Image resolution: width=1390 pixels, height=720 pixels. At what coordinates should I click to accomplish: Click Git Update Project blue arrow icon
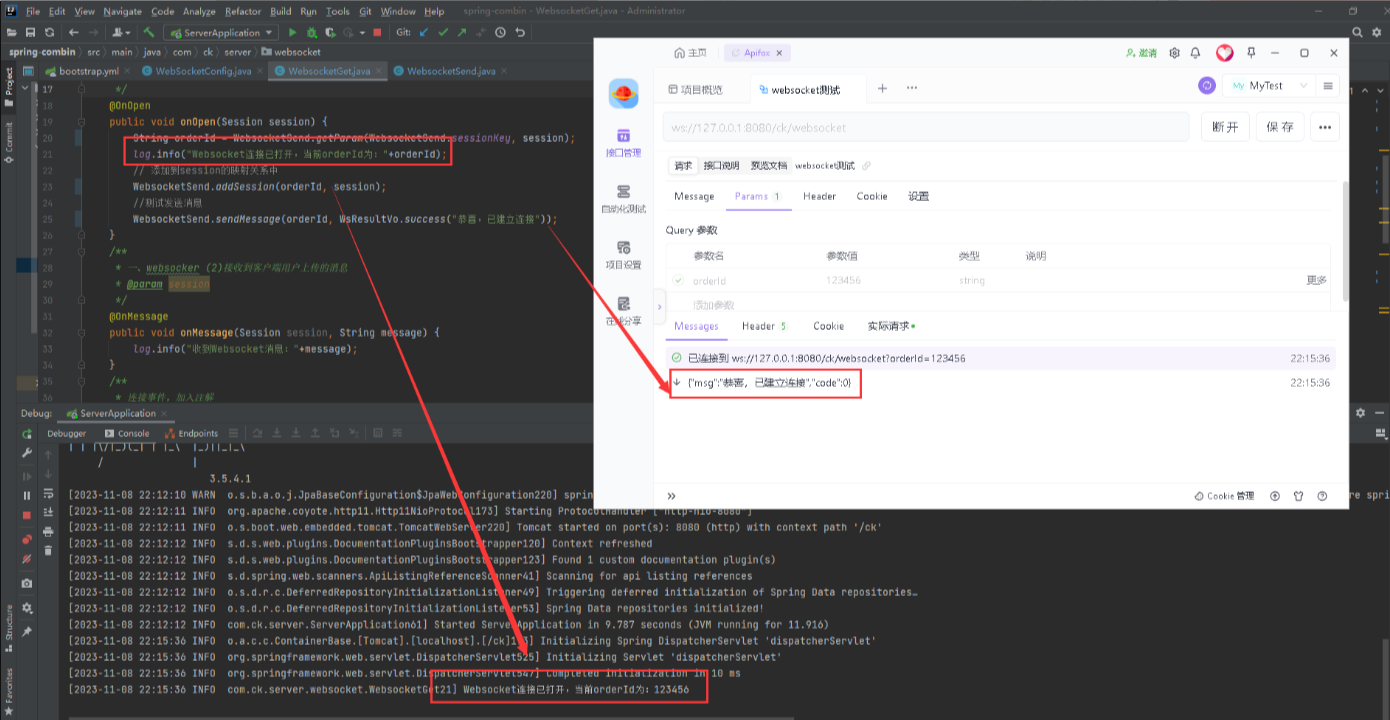point(424,32)
